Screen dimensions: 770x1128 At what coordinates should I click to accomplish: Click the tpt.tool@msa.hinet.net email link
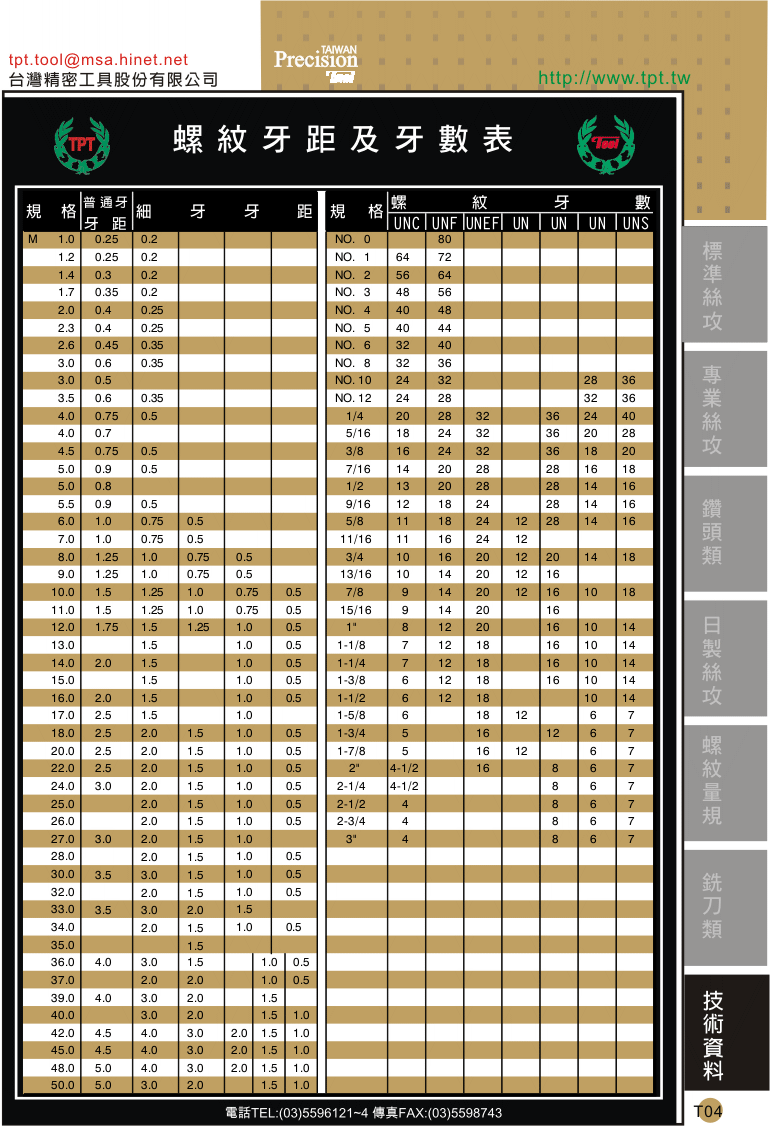(x=98, y=60)
